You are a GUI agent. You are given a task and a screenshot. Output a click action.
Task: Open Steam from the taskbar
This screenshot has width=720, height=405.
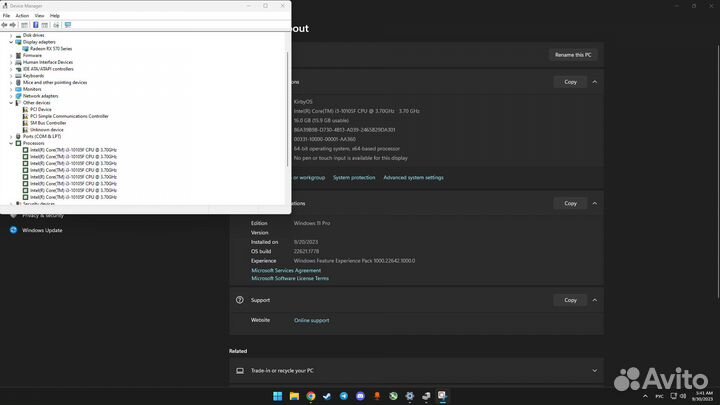click(x=327, y=396)
